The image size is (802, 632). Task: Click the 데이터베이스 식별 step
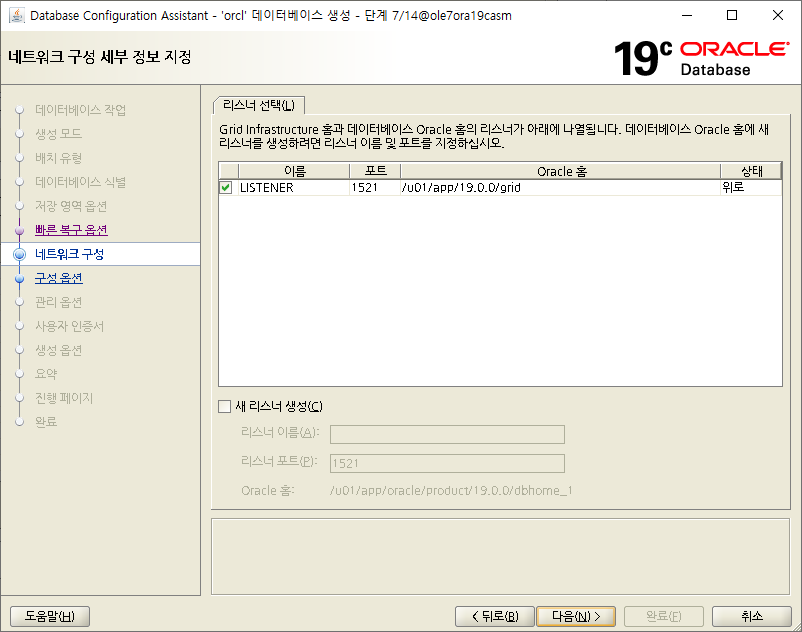coord(81,182)
